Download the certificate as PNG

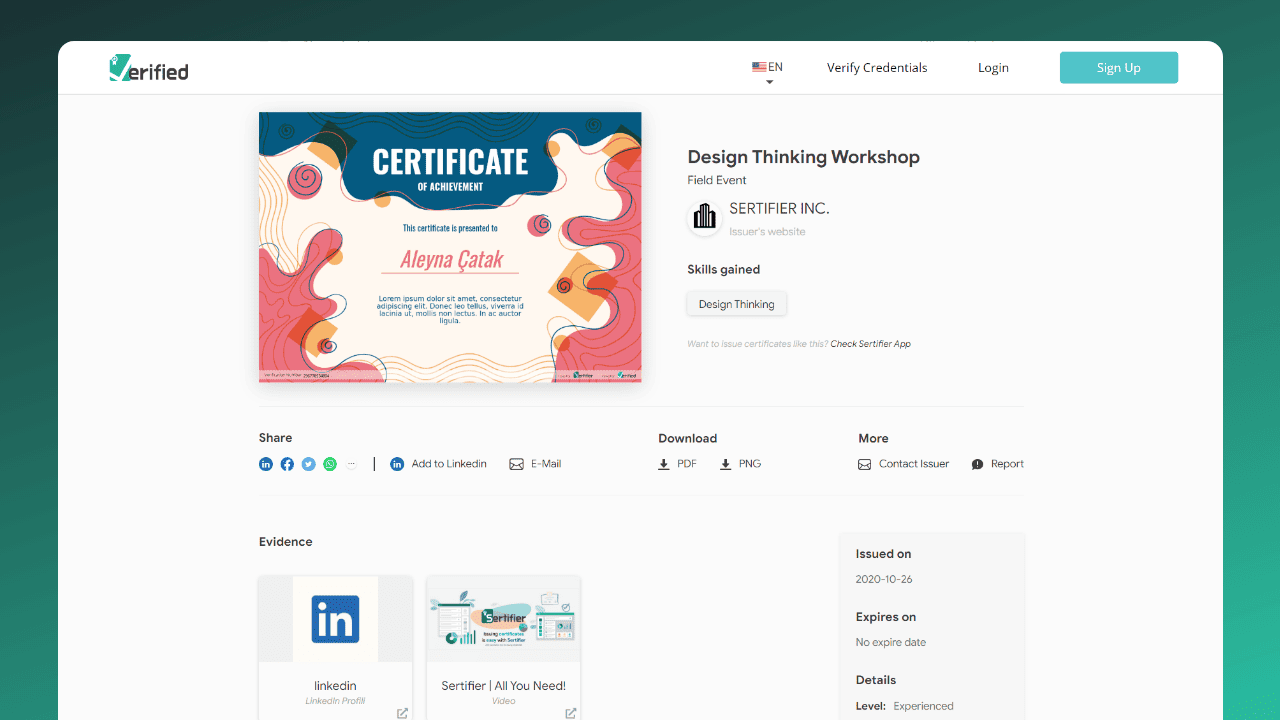[x=741, y=464]
